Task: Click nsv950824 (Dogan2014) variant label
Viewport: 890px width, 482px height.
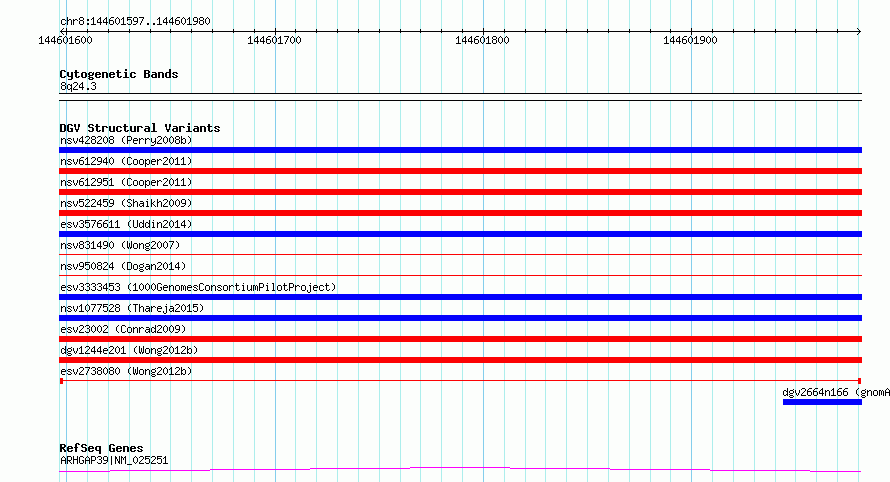Action: click(x=123, y=266)
